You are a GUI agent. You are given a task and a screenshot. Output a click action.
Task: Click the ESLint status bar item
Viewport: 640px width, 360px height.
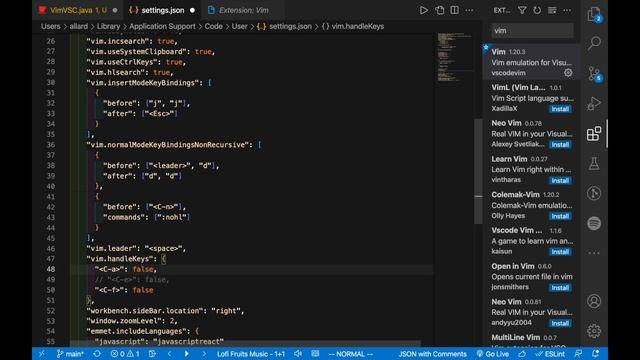coord(550,353)
